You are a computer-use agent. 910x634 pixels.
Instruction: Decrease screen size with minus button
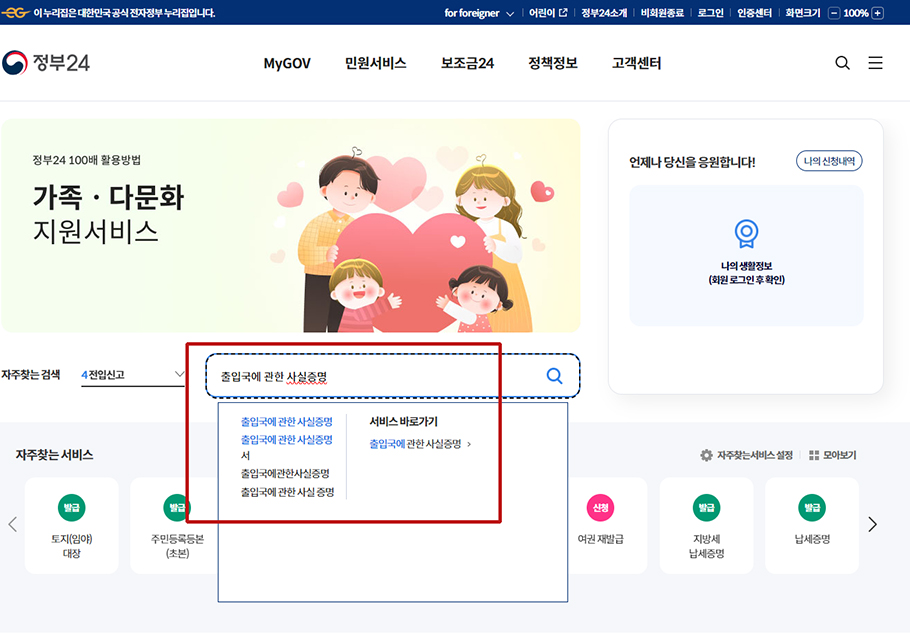point(833,13)
